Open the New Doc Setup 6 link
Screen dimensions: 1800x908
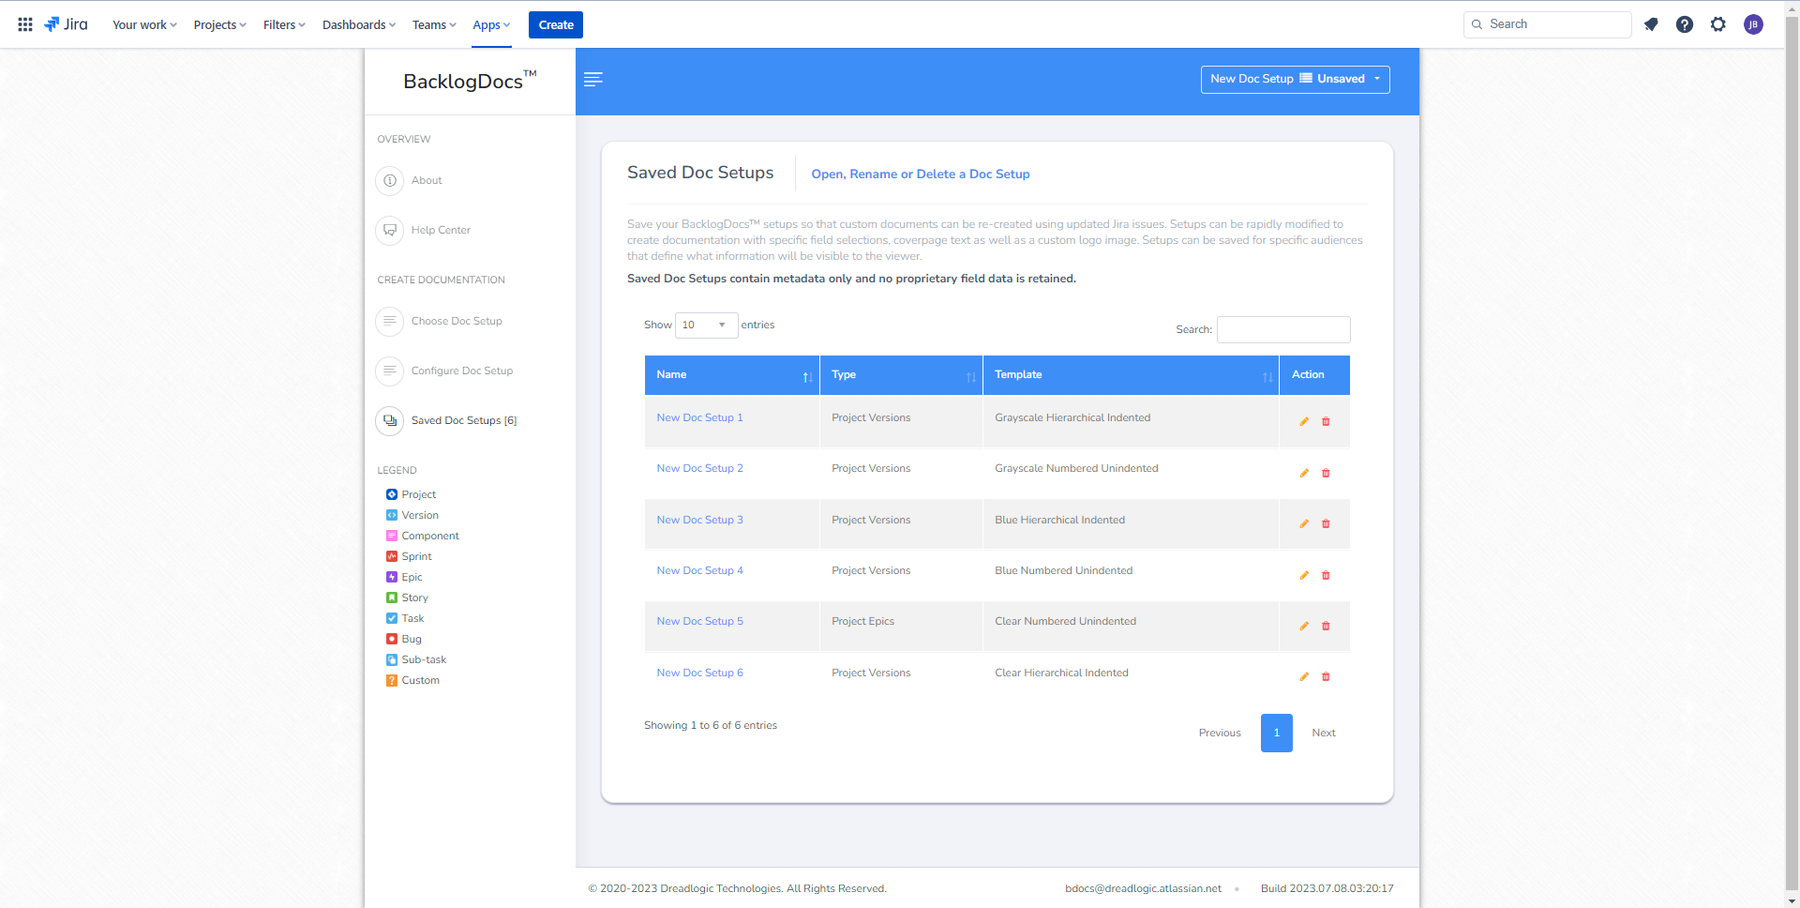tap(700, 673)
